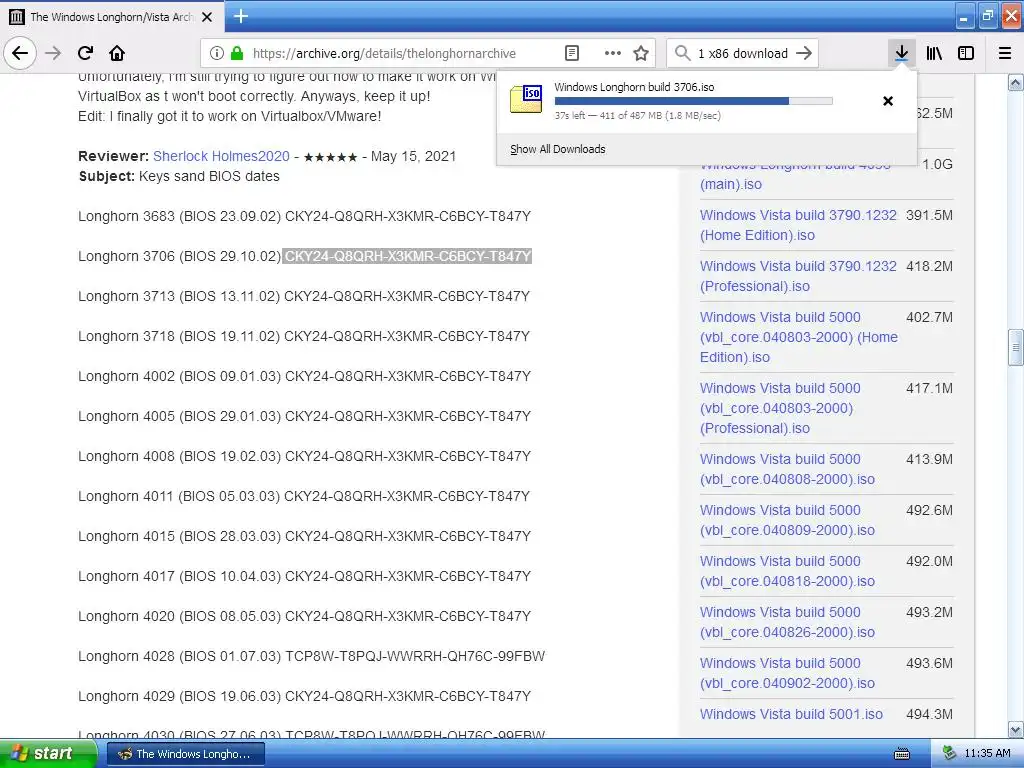Click the highlighted Longhorn 3706 product key
Image resolution: width=1024 pixels, height=768 pixels.
click(x=408, y=256)
